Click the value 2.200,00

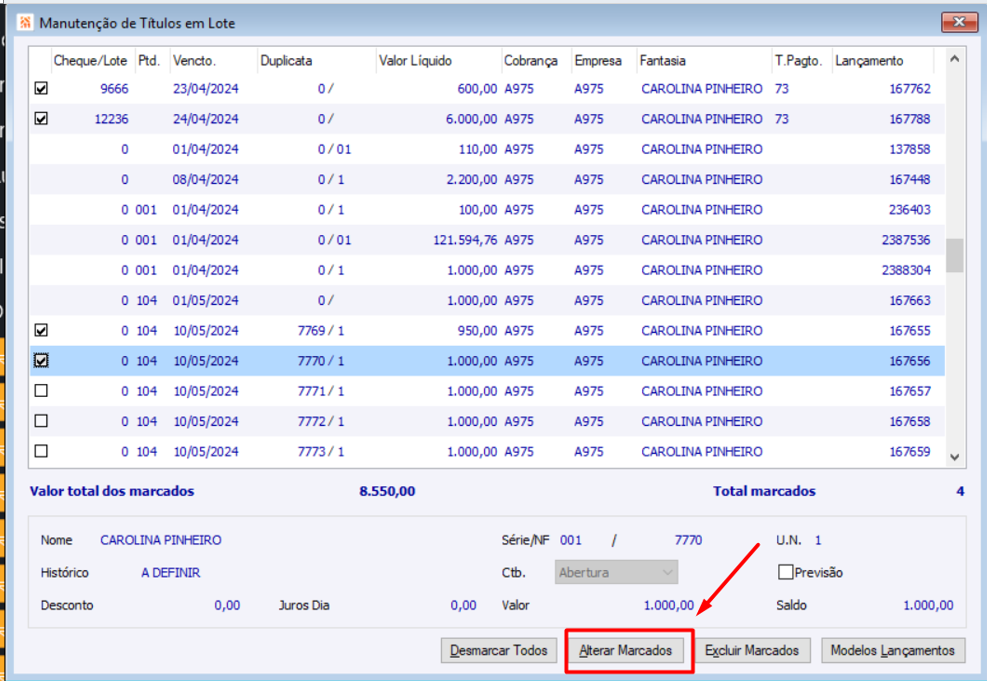(471, 179)
